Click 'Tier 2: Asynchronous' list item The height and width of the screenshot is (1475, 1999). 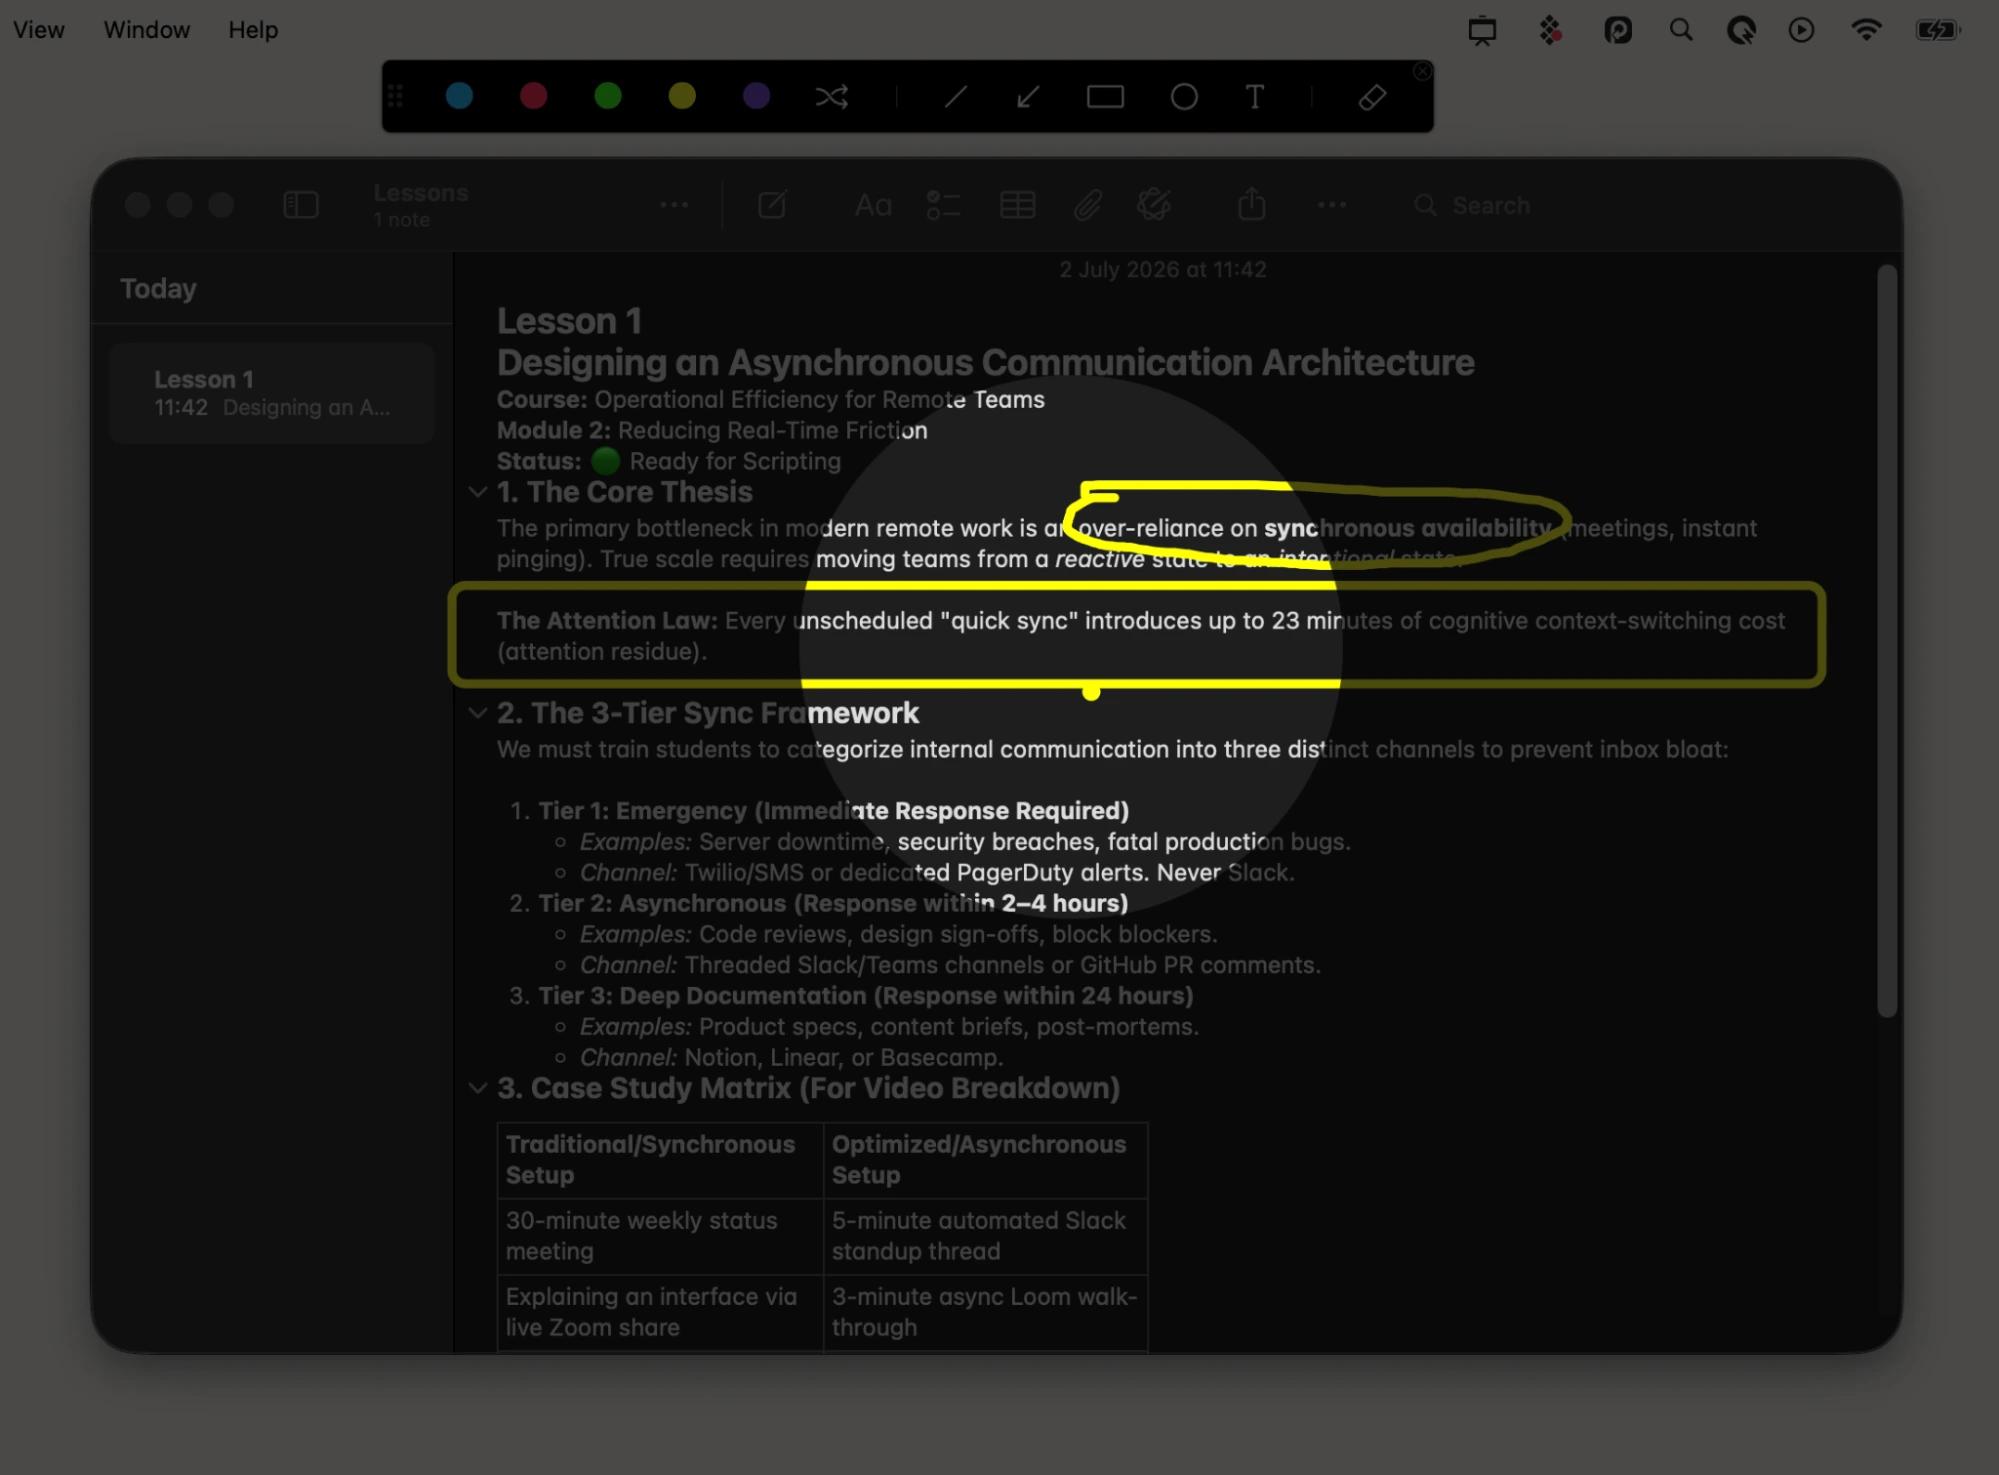pyautogui.click(x=833, y=903)
